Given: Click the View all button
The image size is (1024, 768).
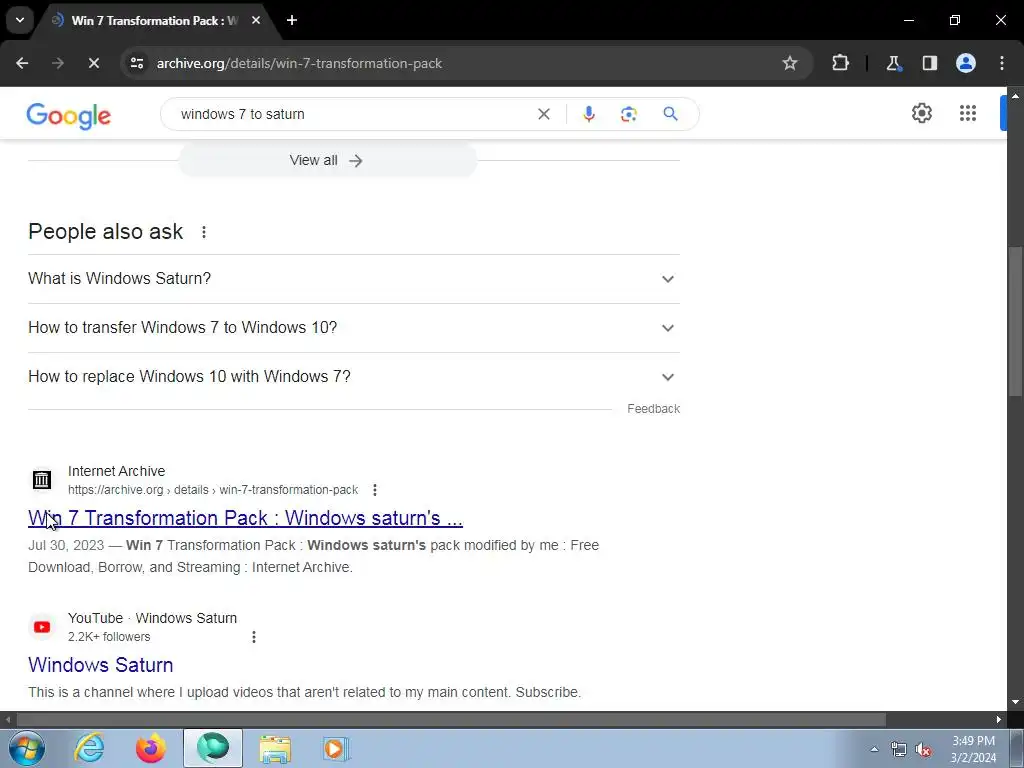Looking at the screenshot, I should coord(328,161).
